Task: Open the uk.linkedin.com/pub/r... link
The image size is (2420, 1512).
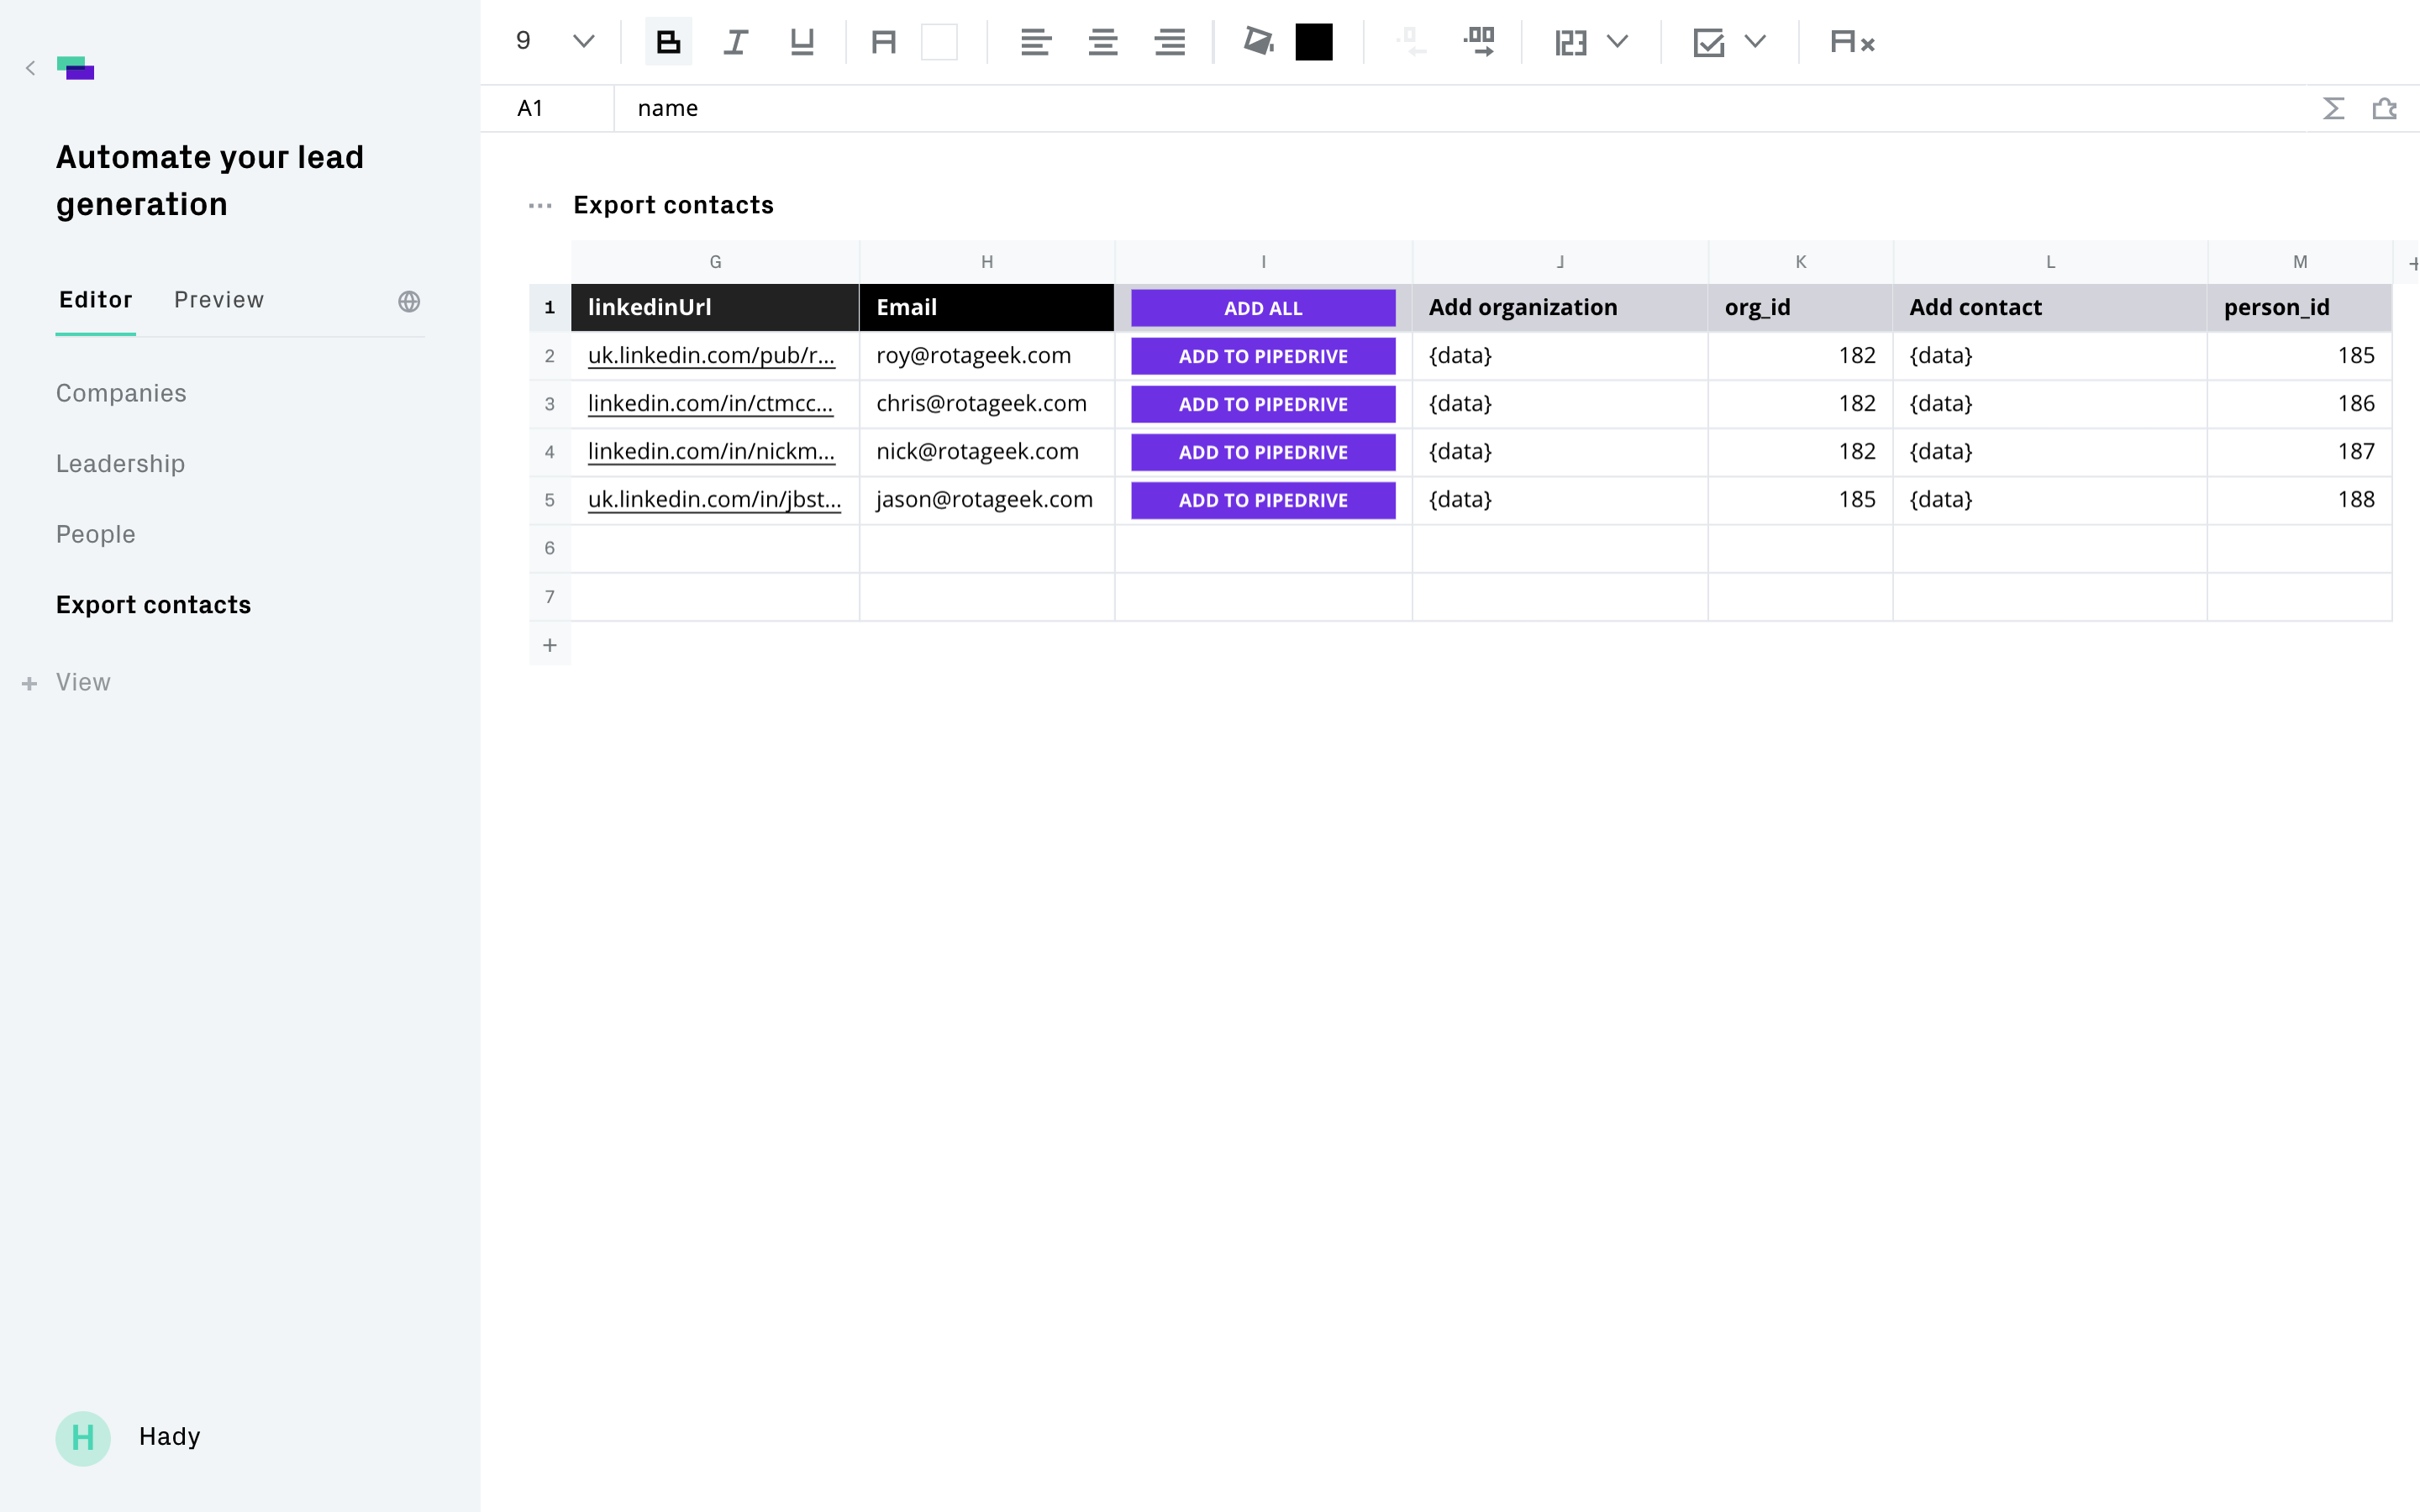Action: point(711,356)
